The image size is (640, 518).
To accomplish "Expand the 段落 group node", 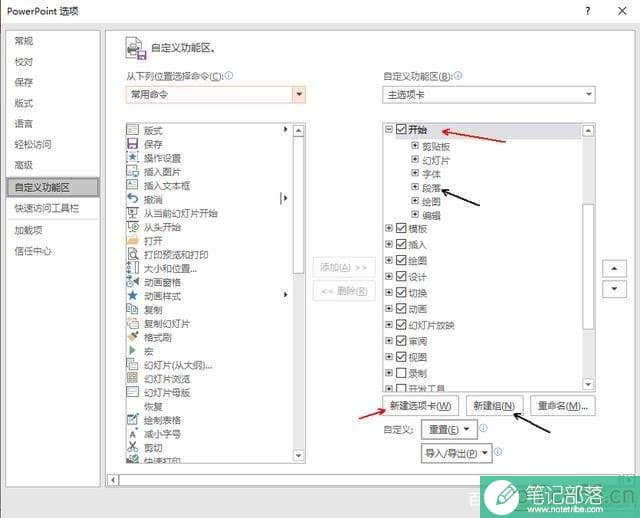I will (415, 187).
